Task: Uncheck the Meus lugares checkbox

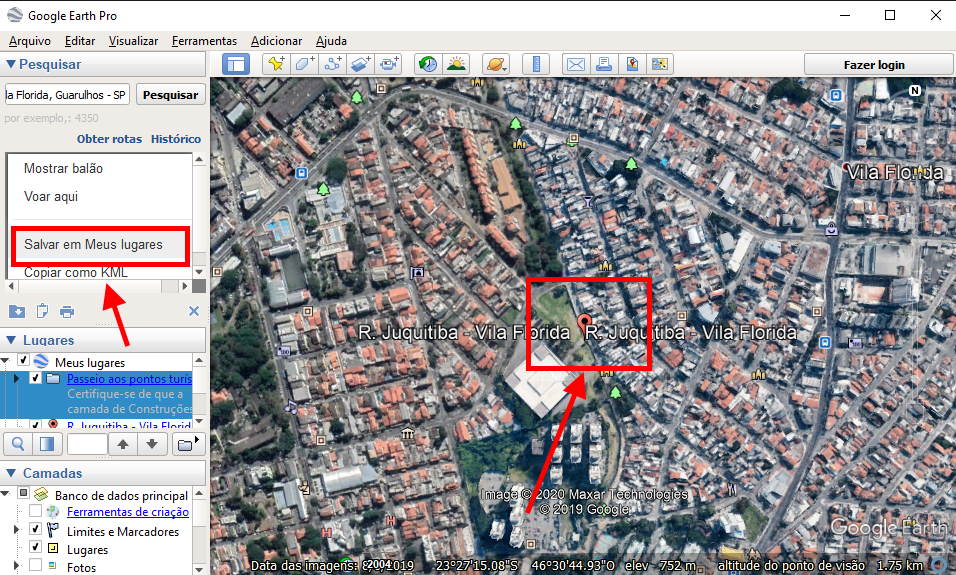Action: tap(23, 360)
